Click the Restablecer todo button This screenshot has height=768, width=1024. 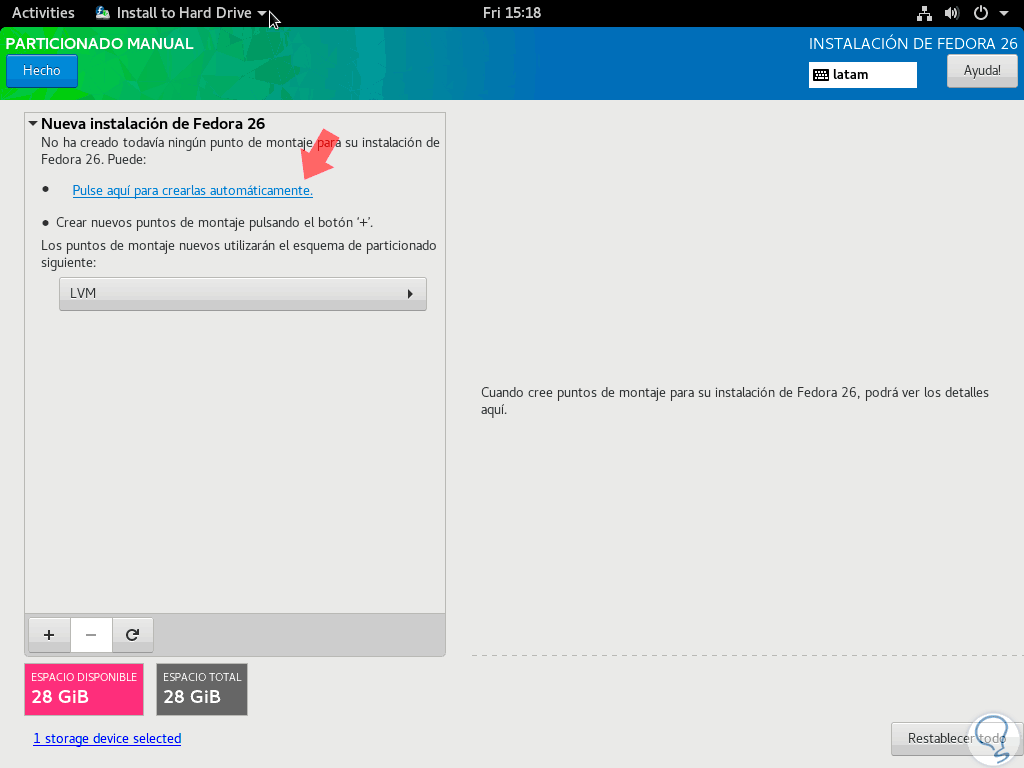(957, 739)
